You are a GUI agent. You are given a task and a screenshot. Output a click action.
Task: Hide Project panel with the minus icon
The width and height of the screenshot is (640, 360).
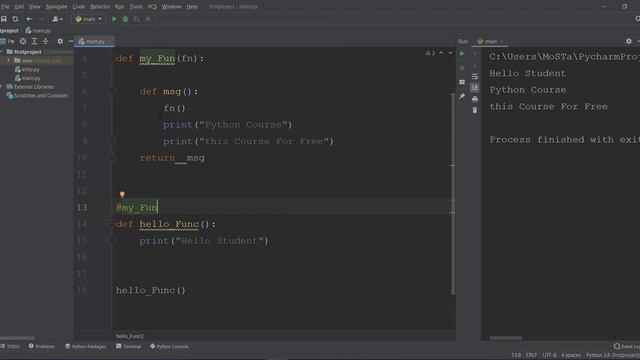point(70,41)
